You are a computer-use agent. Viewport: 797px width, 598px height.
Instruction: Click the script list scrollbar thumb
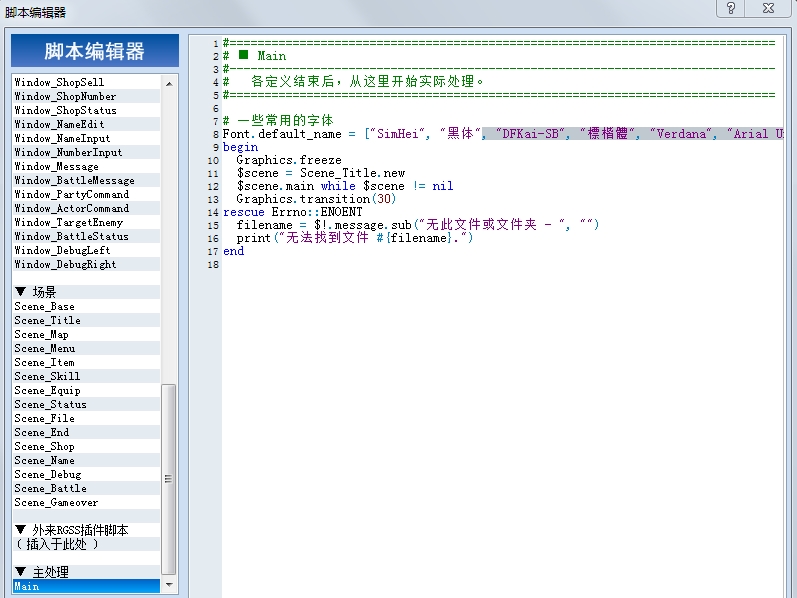169,479
